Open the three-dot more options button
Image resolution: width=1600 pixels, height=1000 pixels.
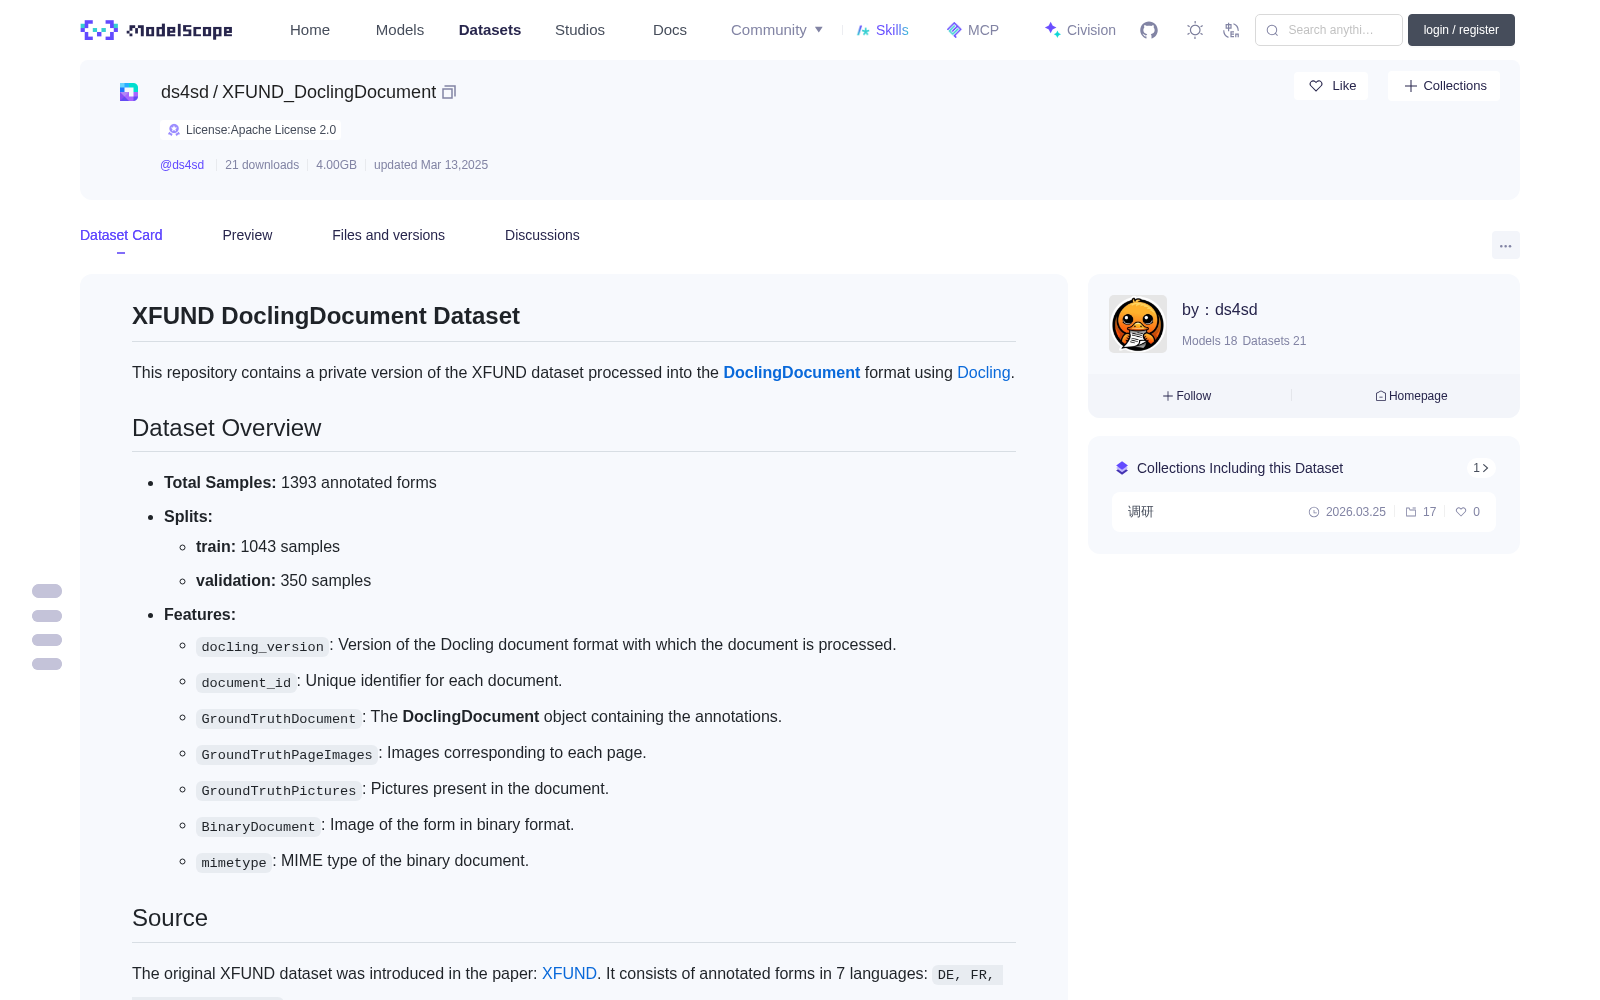[x=1505, y=245]
